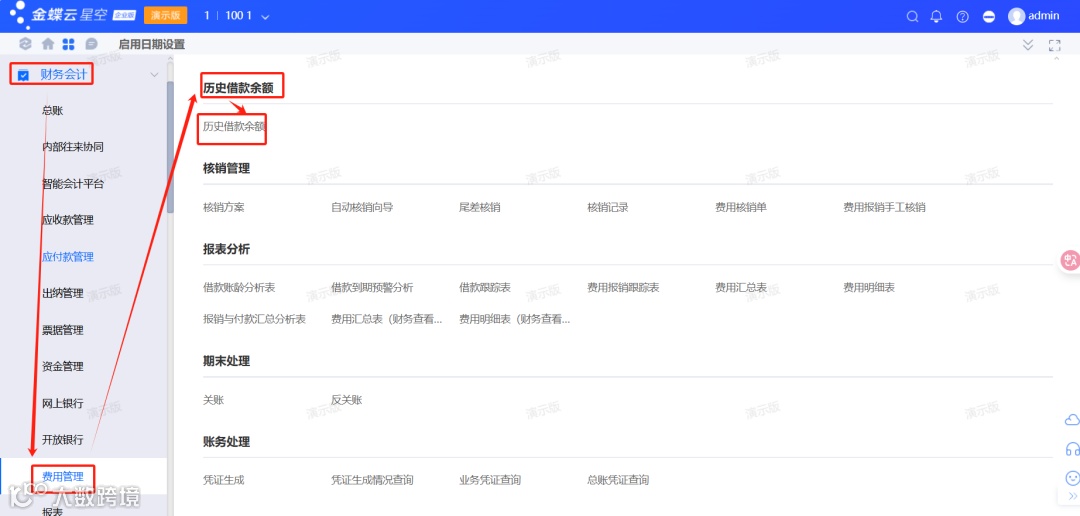Open 总账凭证查询 link
This screenshot has width=1080, height=516.
coord(618,479)
